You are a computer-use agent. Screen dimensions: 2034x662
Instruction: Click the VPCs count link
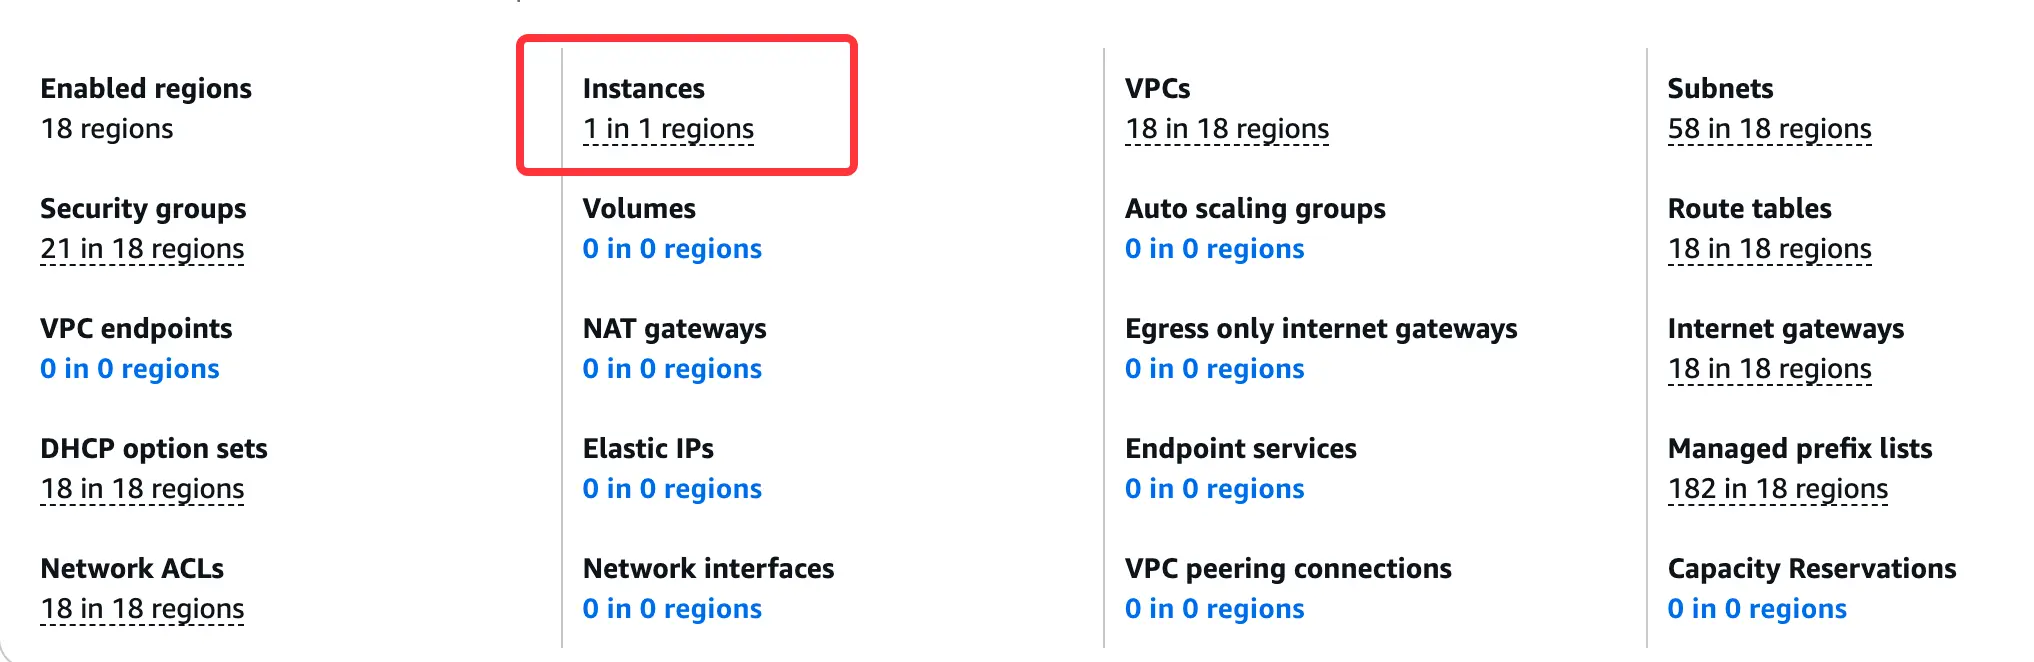(1226, 129)
